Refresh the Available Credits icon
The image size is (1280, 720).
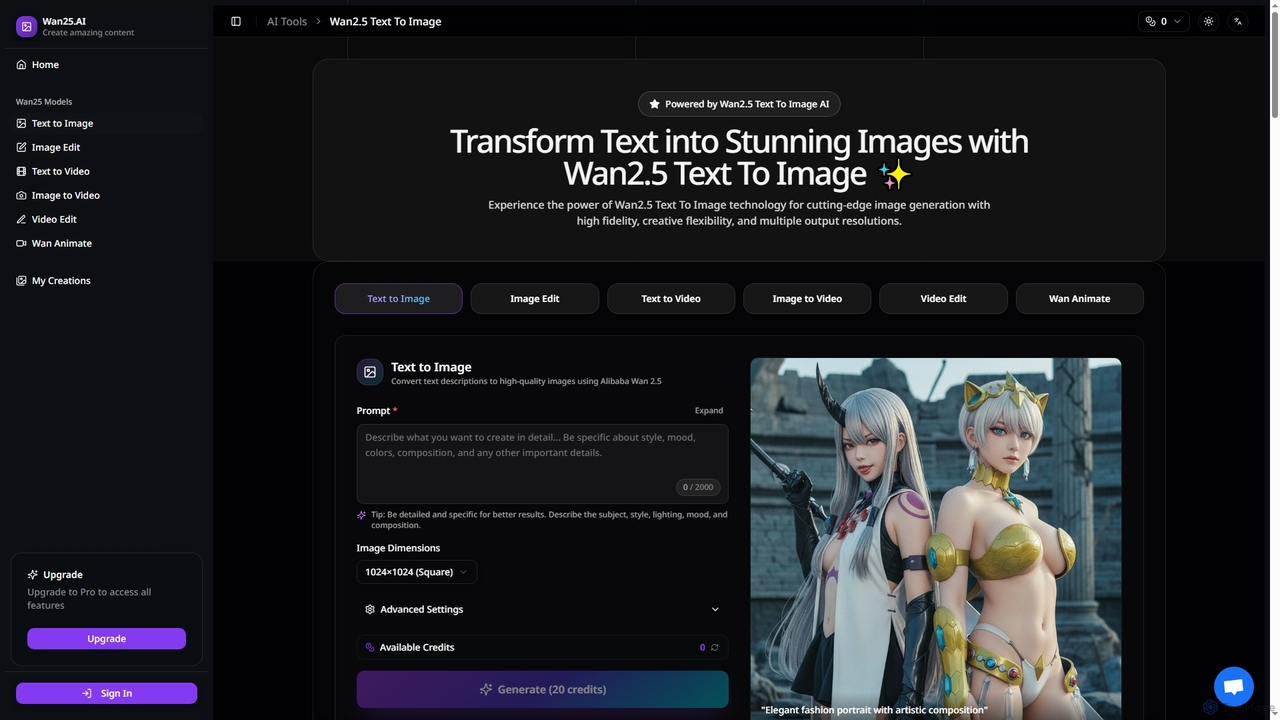tap(714, 648)
